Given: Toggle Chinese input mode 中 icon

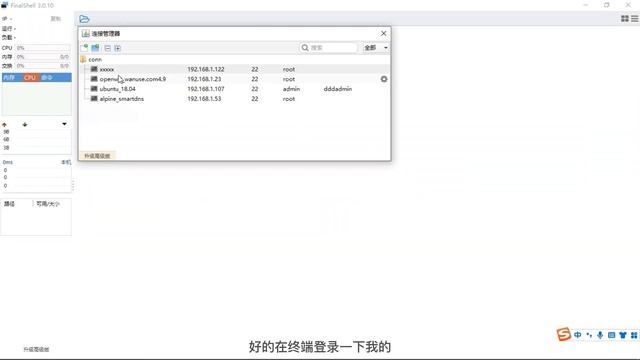Looking at the screenshot, I should pyautogui.click(x=578, y=335).
